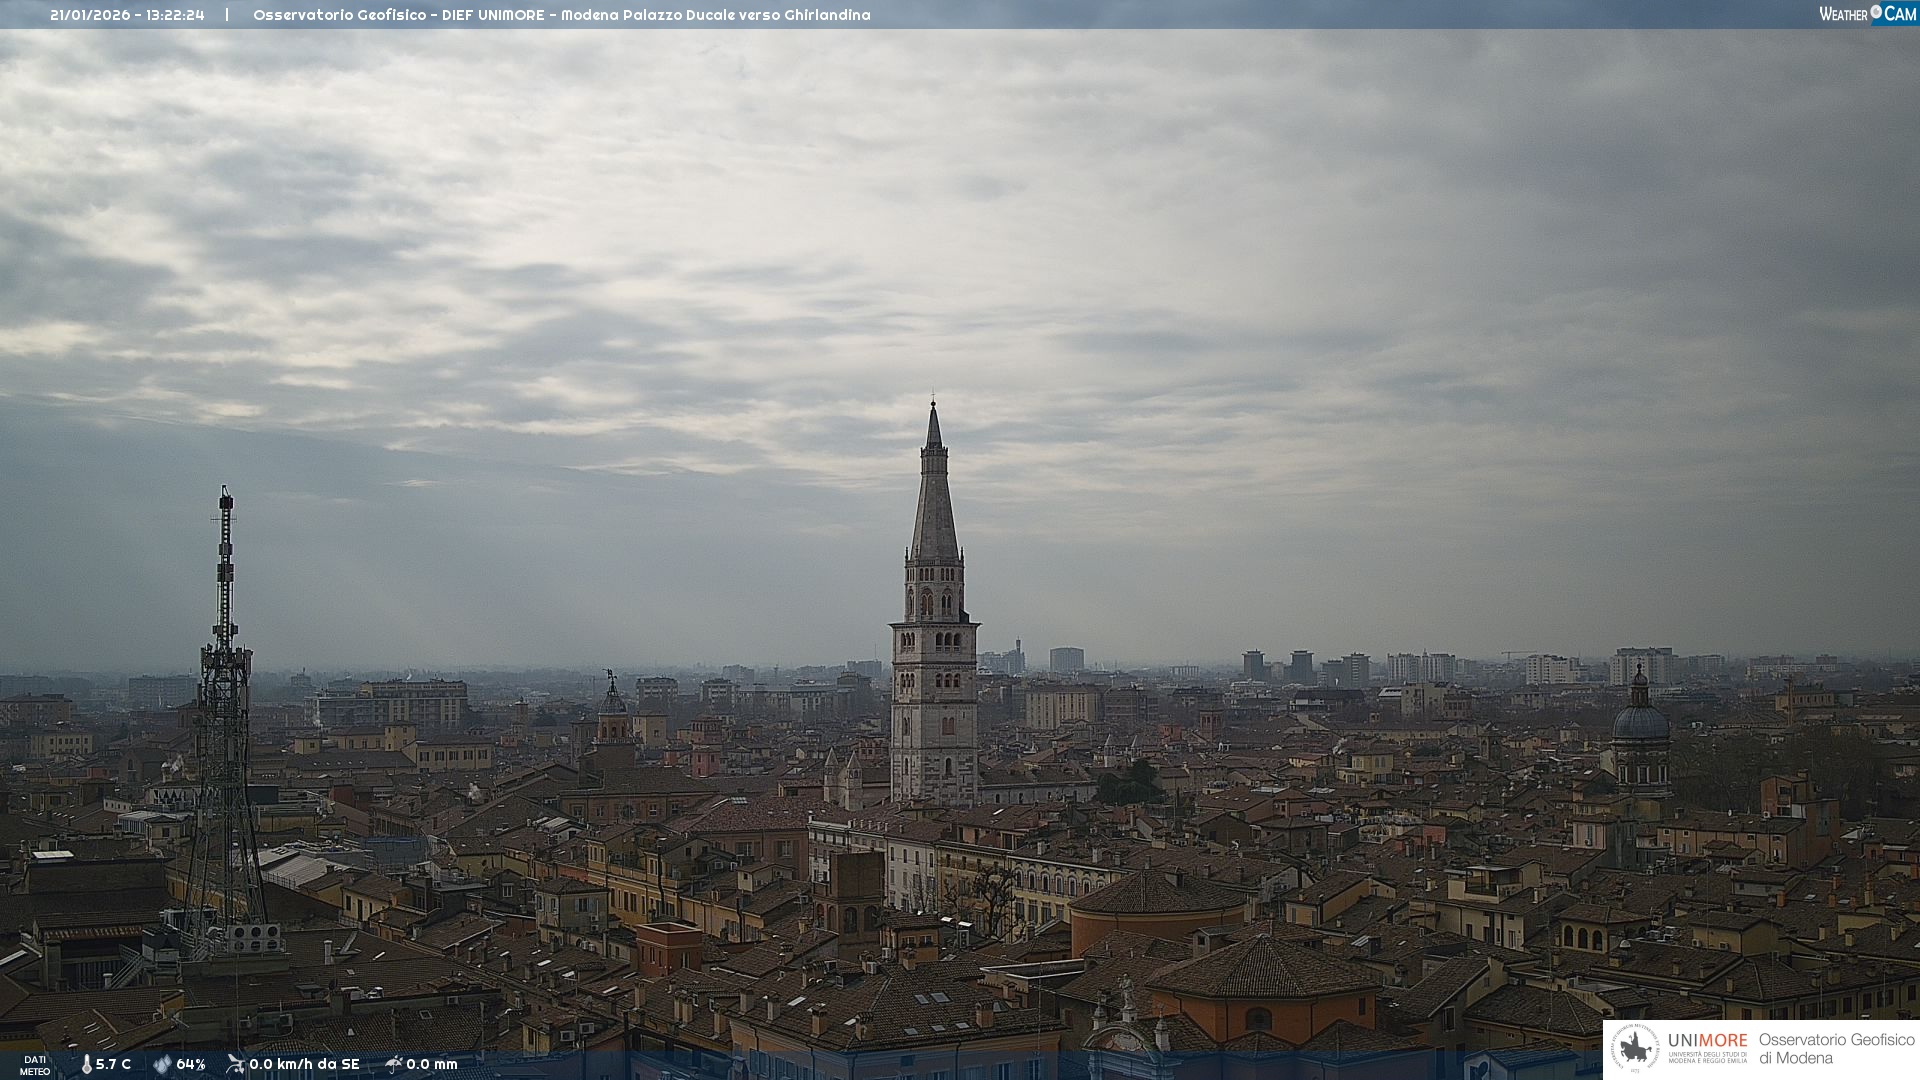
Task: Open the WeatherCam logo link
Action: pyautogui.click(x=1866, y=14)
